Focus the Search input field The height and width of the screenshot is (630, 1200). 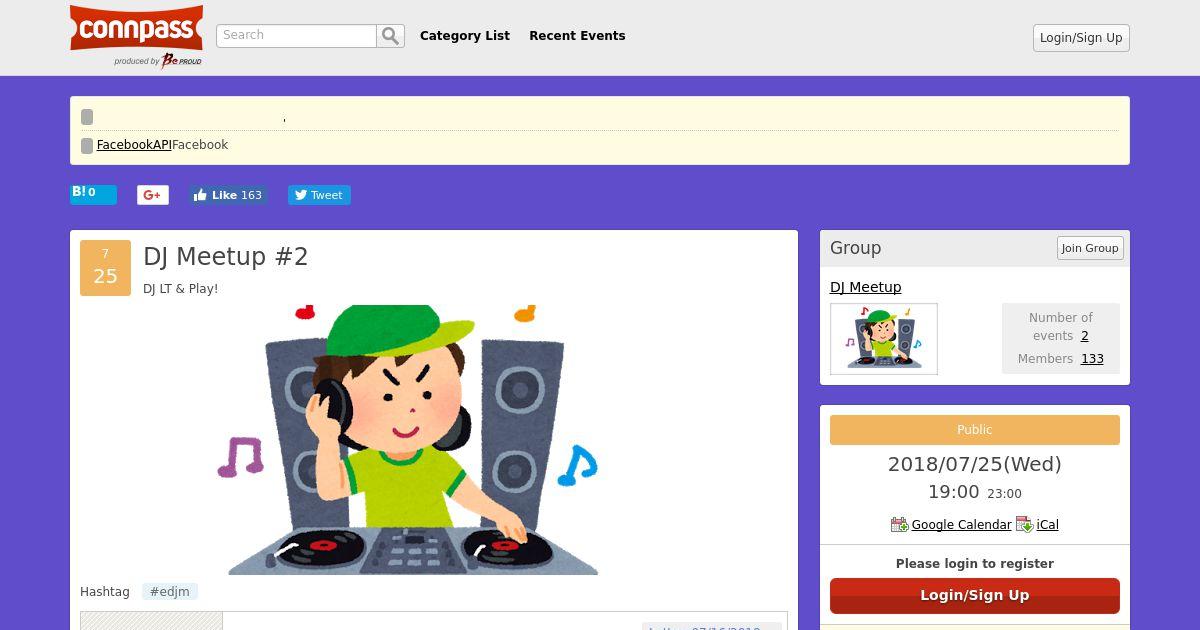point(296,36)
